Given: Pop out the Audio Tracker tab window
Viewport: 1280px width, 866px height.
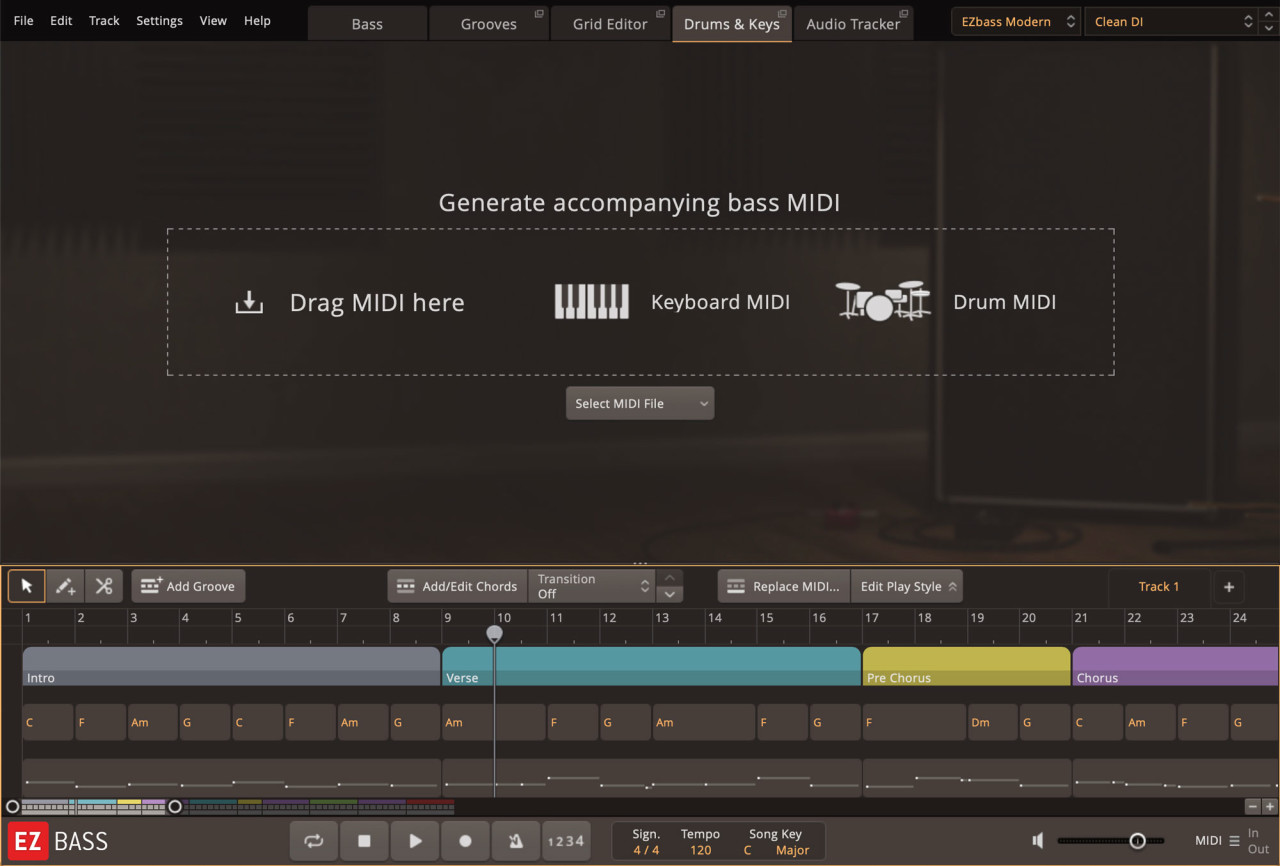Looking at the screenshot, I should point(904,14).
